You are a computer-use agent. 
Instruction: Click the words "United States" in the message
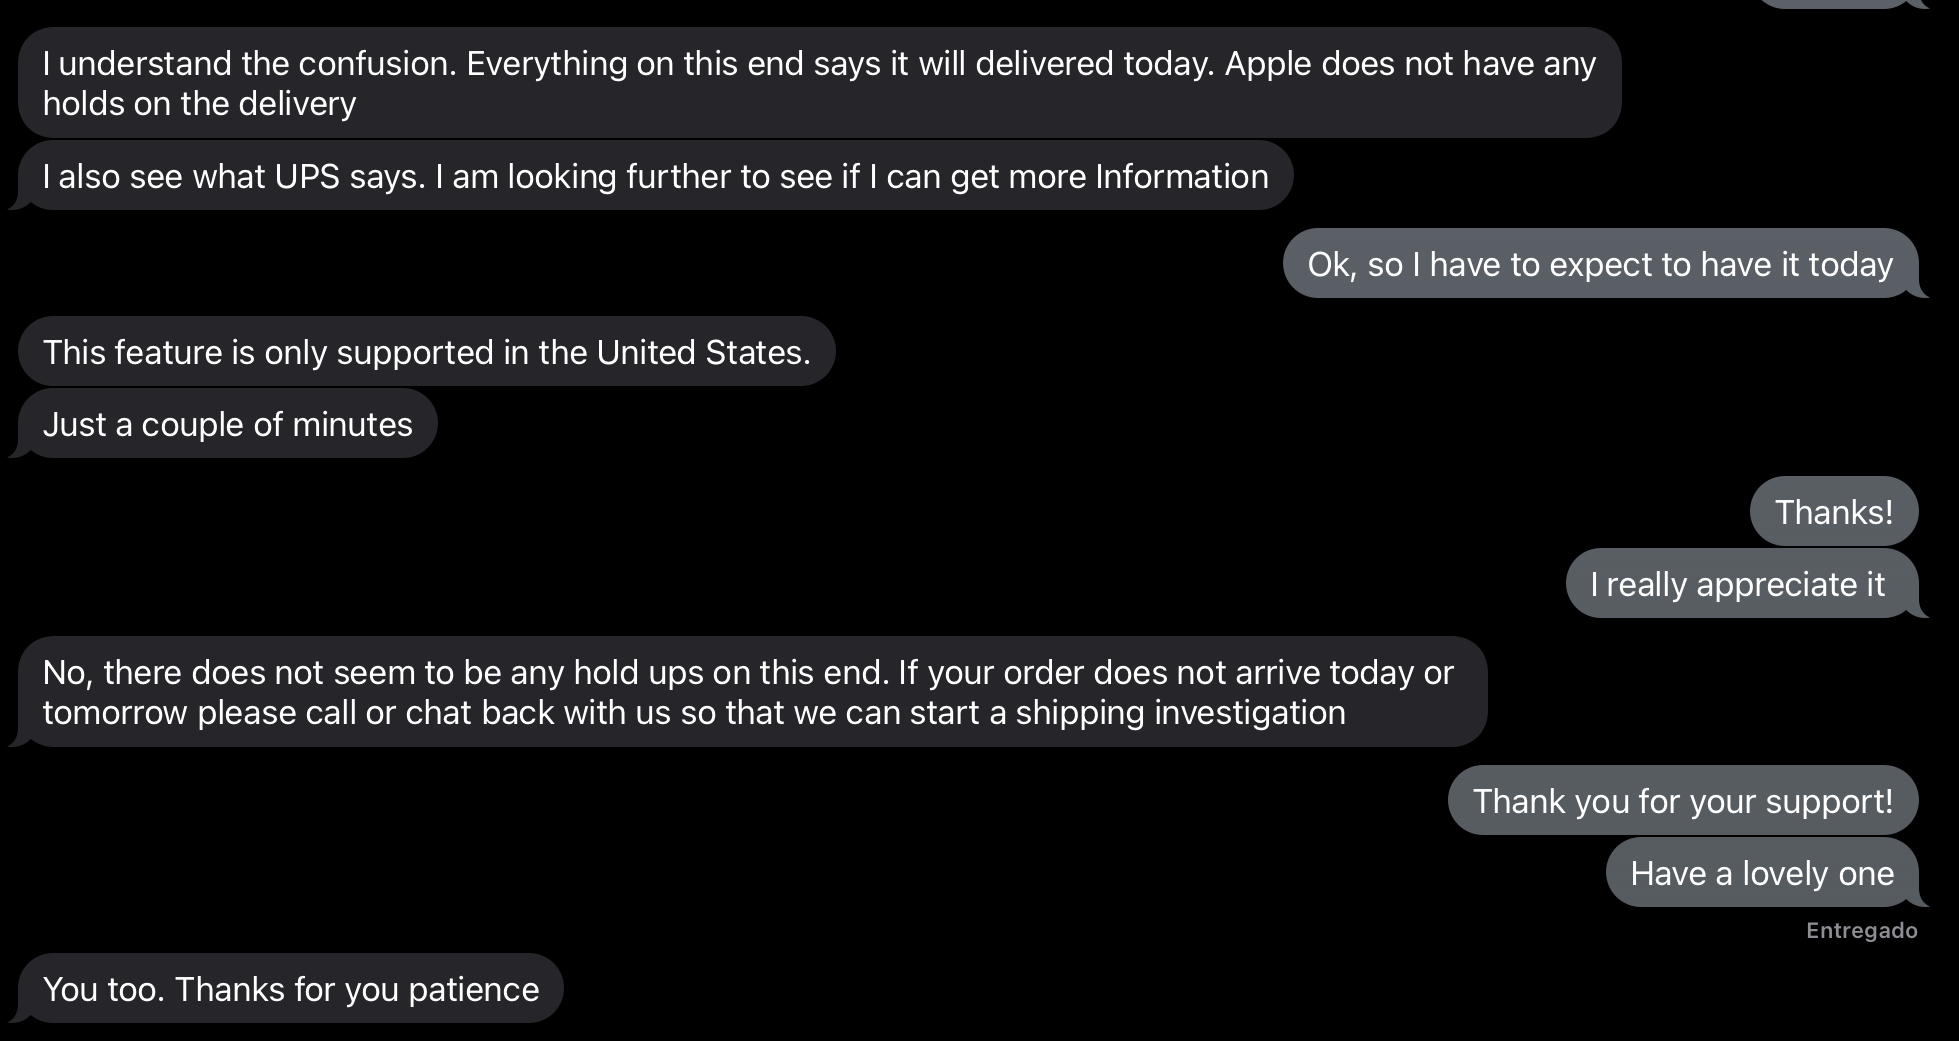[x=703, y=353]
